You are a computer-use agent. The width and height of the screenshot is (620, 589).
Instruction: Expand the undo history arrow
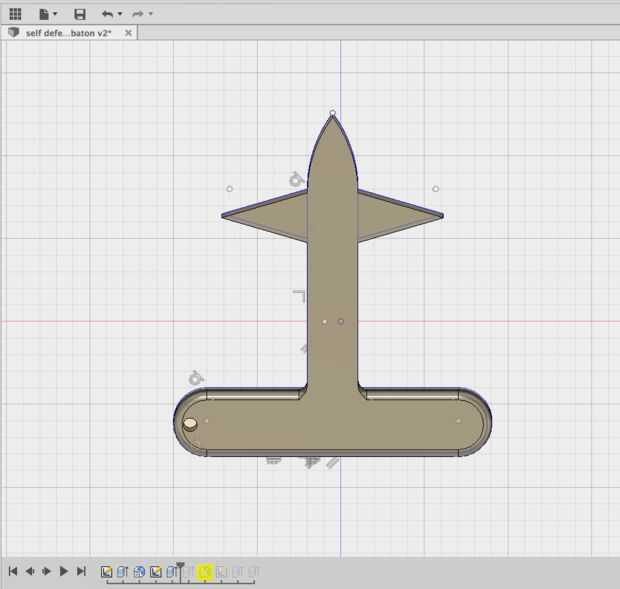[120, 14]
